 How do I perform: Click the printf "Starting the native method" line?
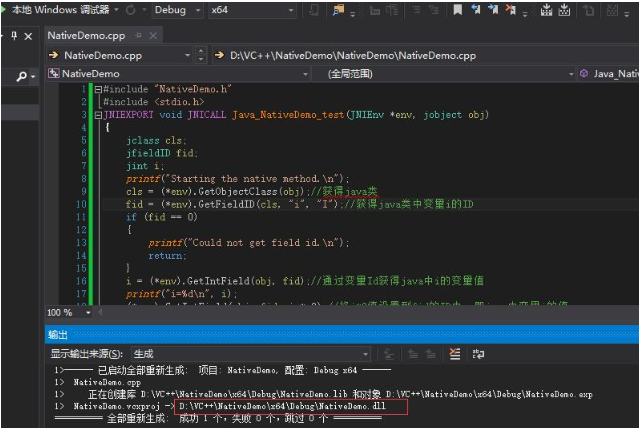[237, 179]
